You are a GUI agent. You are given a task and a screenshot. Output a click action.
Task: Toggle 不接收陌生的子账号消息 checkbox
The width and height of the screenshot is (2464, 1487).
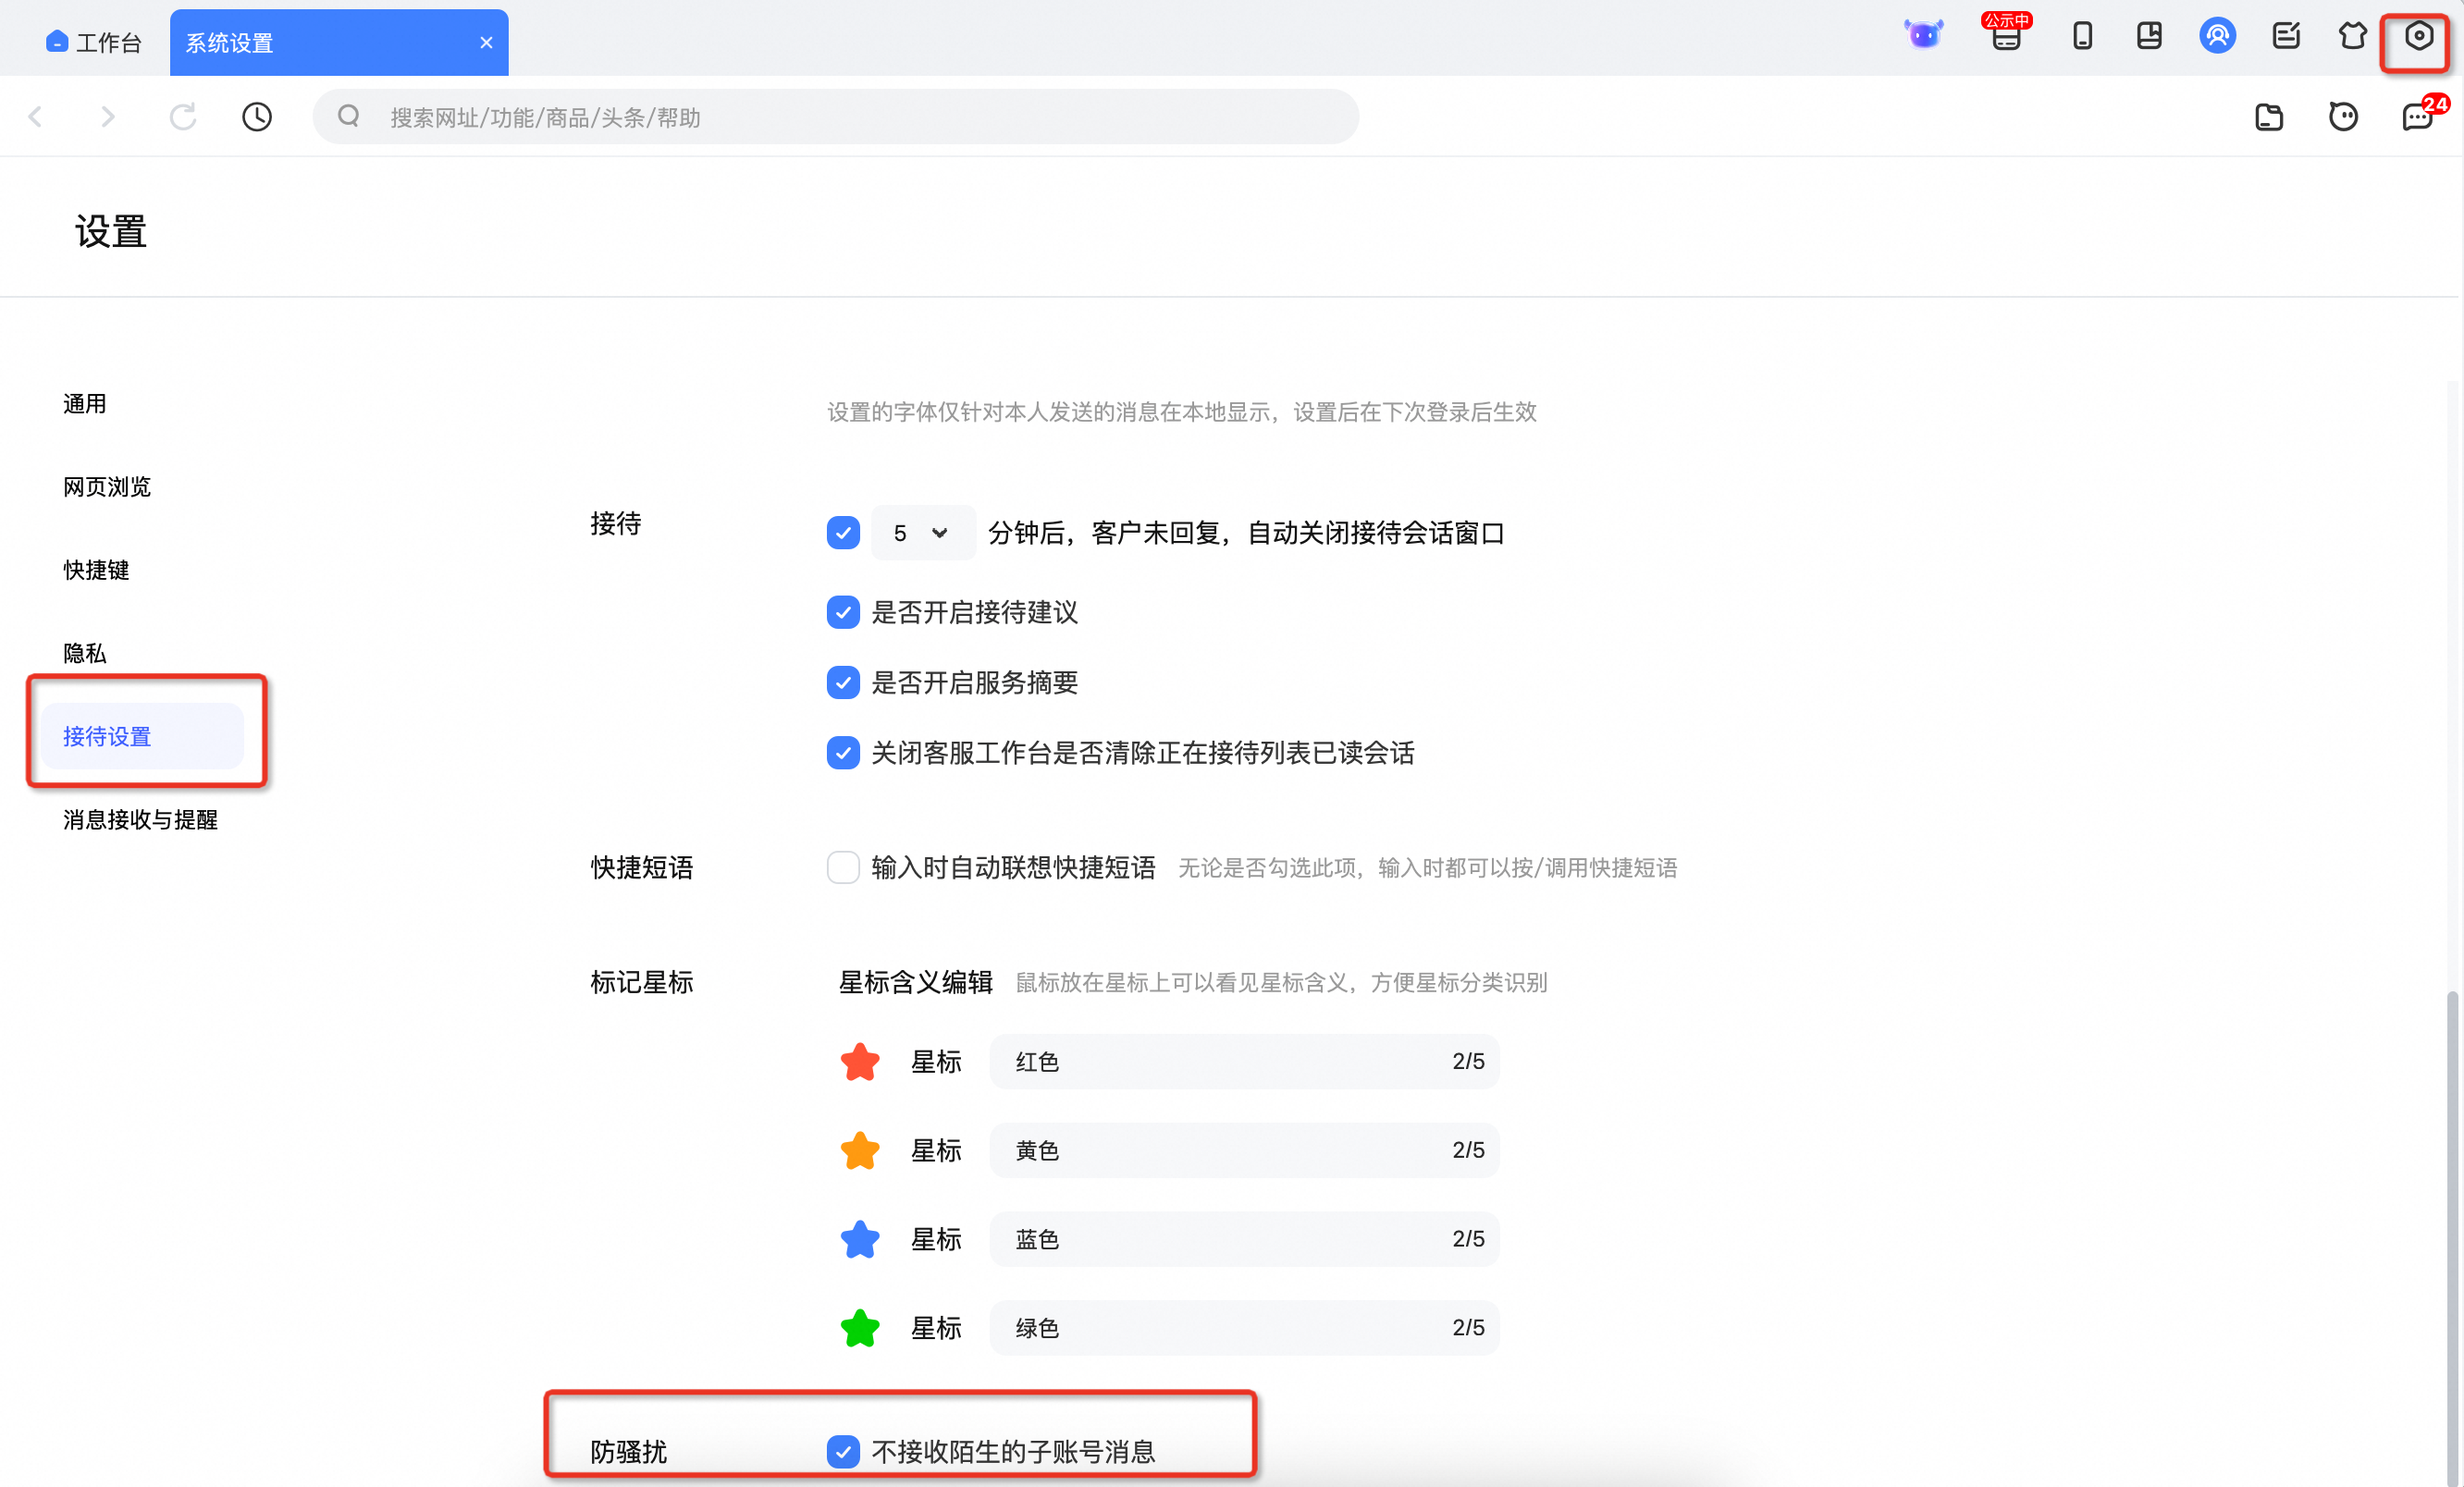843,1452
